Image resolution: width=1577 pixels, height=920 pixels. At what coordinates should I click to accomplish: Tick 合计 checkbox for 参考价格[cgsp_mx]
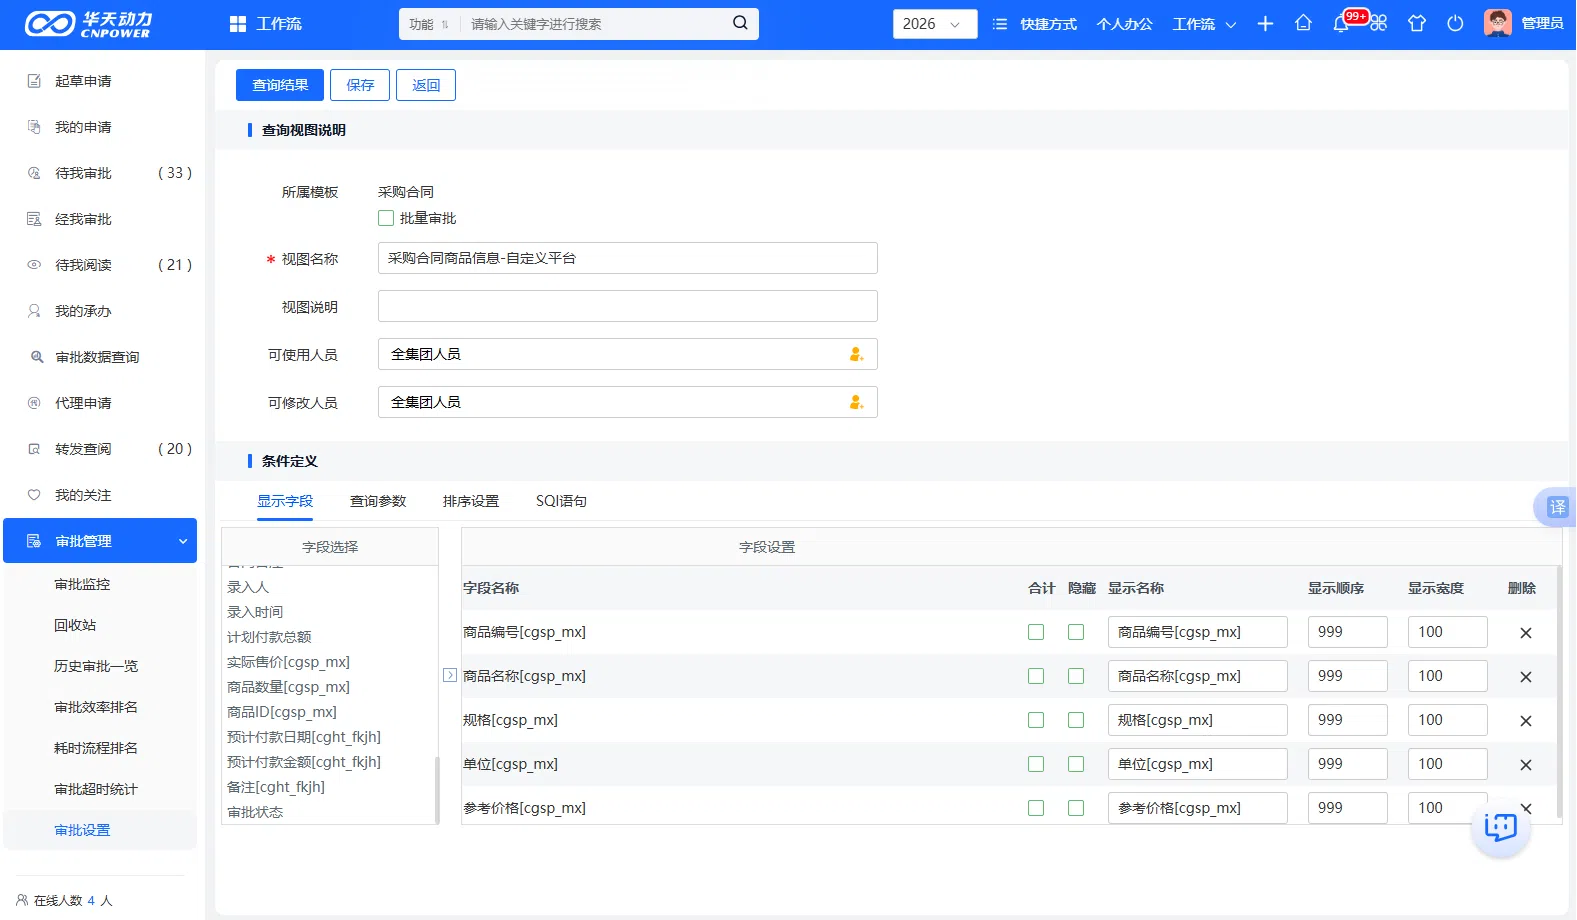click(1036, 808)
